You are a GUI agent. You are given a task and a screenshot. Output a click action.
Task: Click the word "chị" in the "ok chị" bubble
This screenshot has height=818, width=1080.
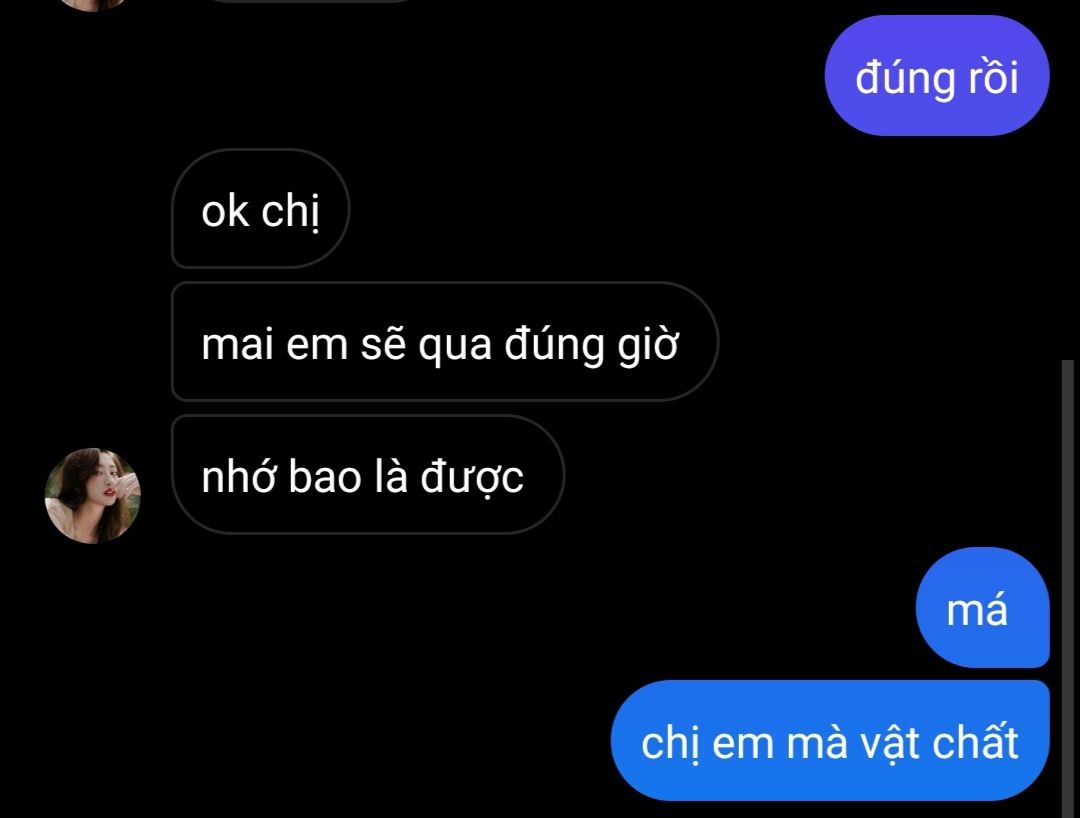pos(290,211)
